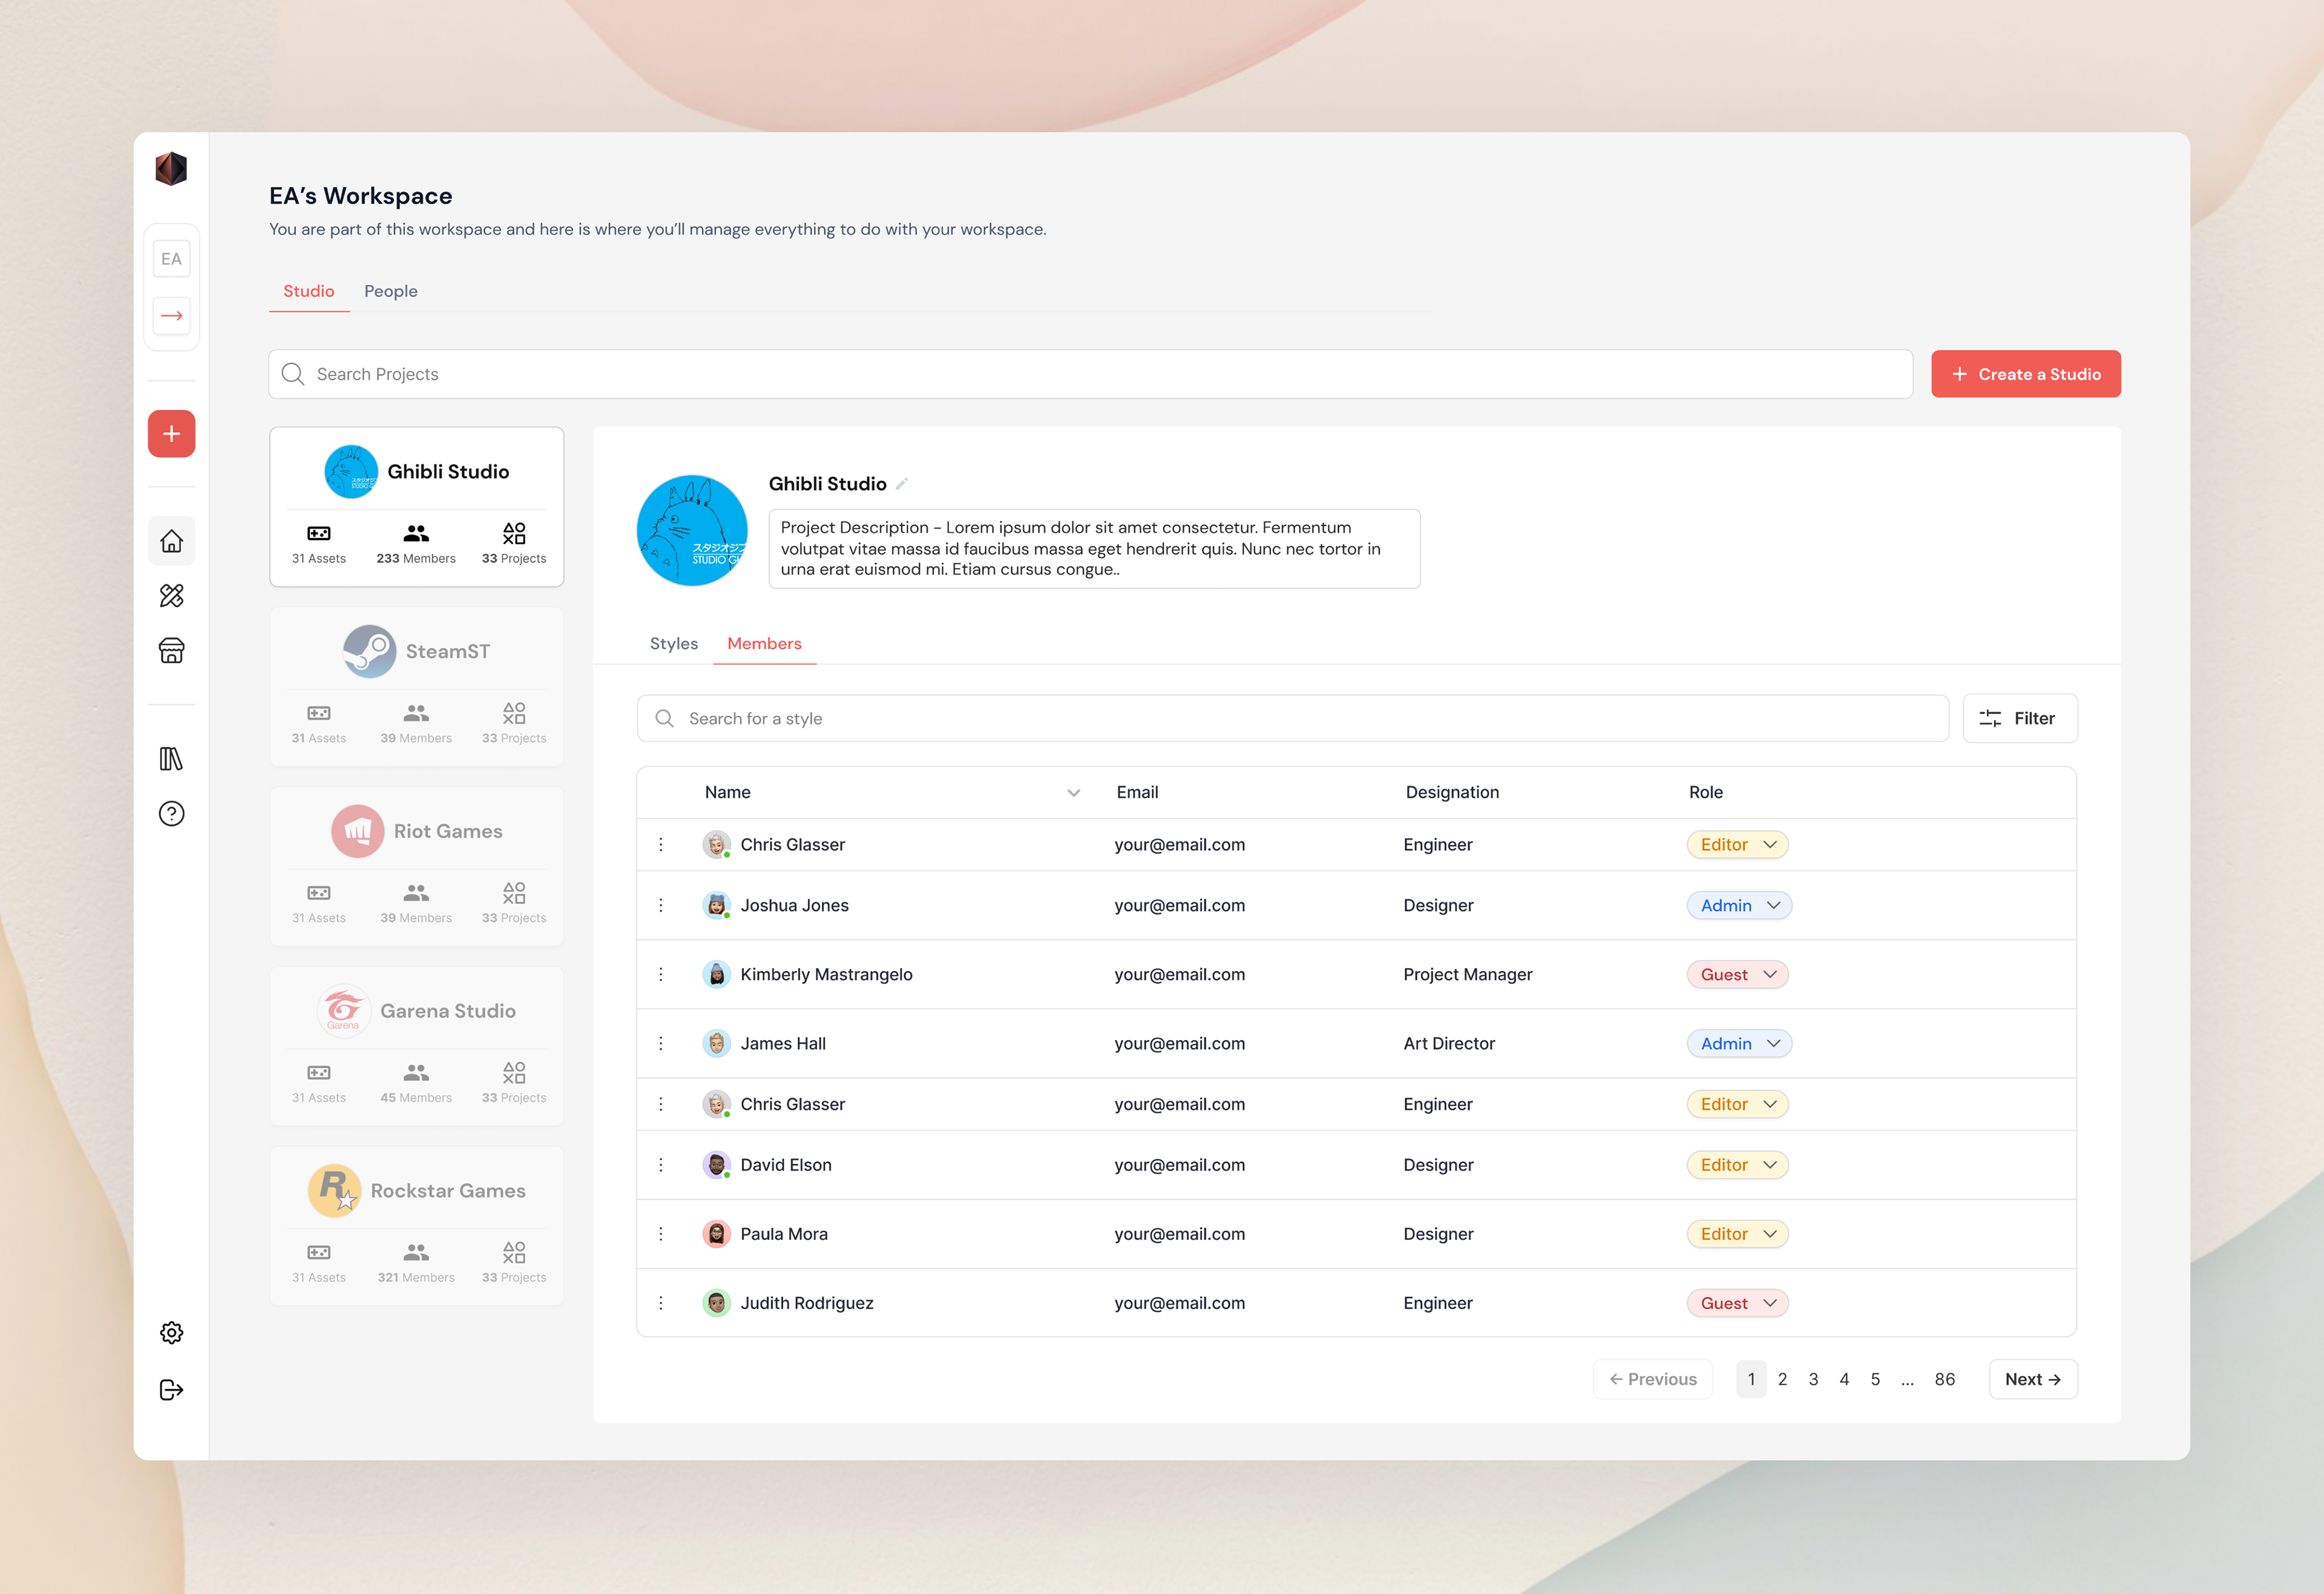Screen dimensions: 2324x1594
Task: Switch to the Studio tab
Action: coord(308,291)
